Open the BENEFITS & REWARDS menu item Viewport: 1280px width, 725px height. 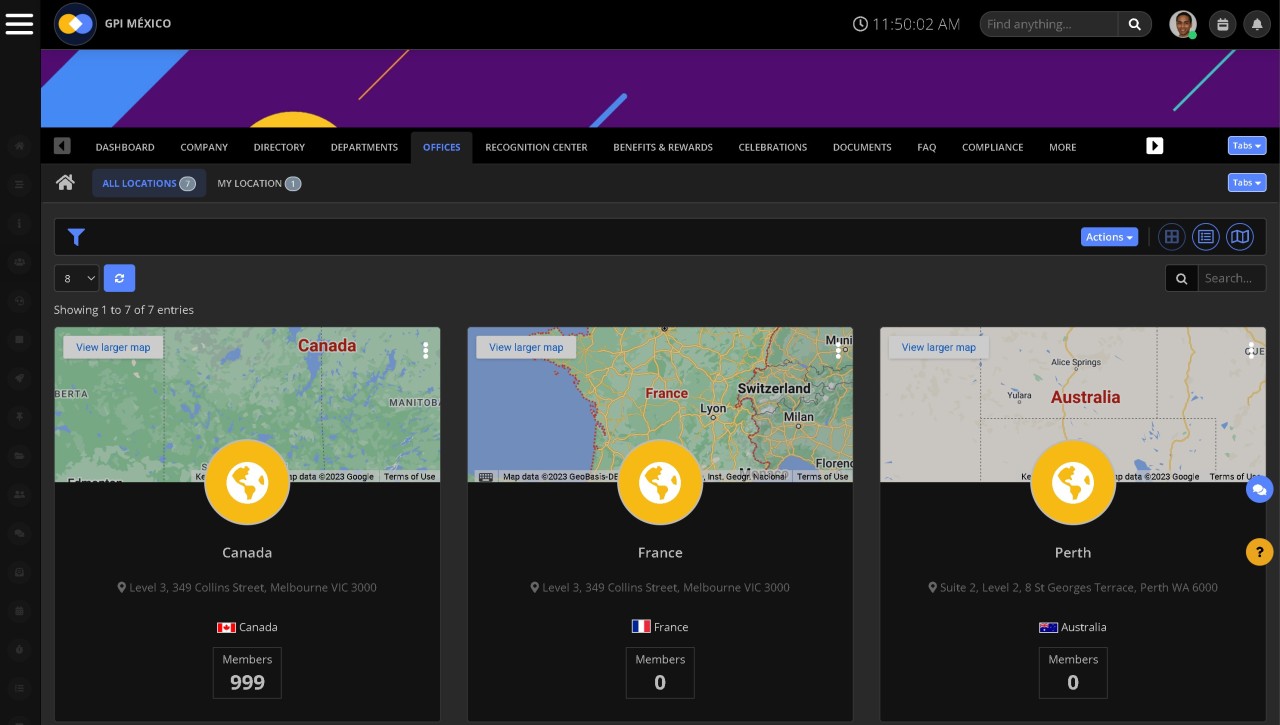point(663,147)
